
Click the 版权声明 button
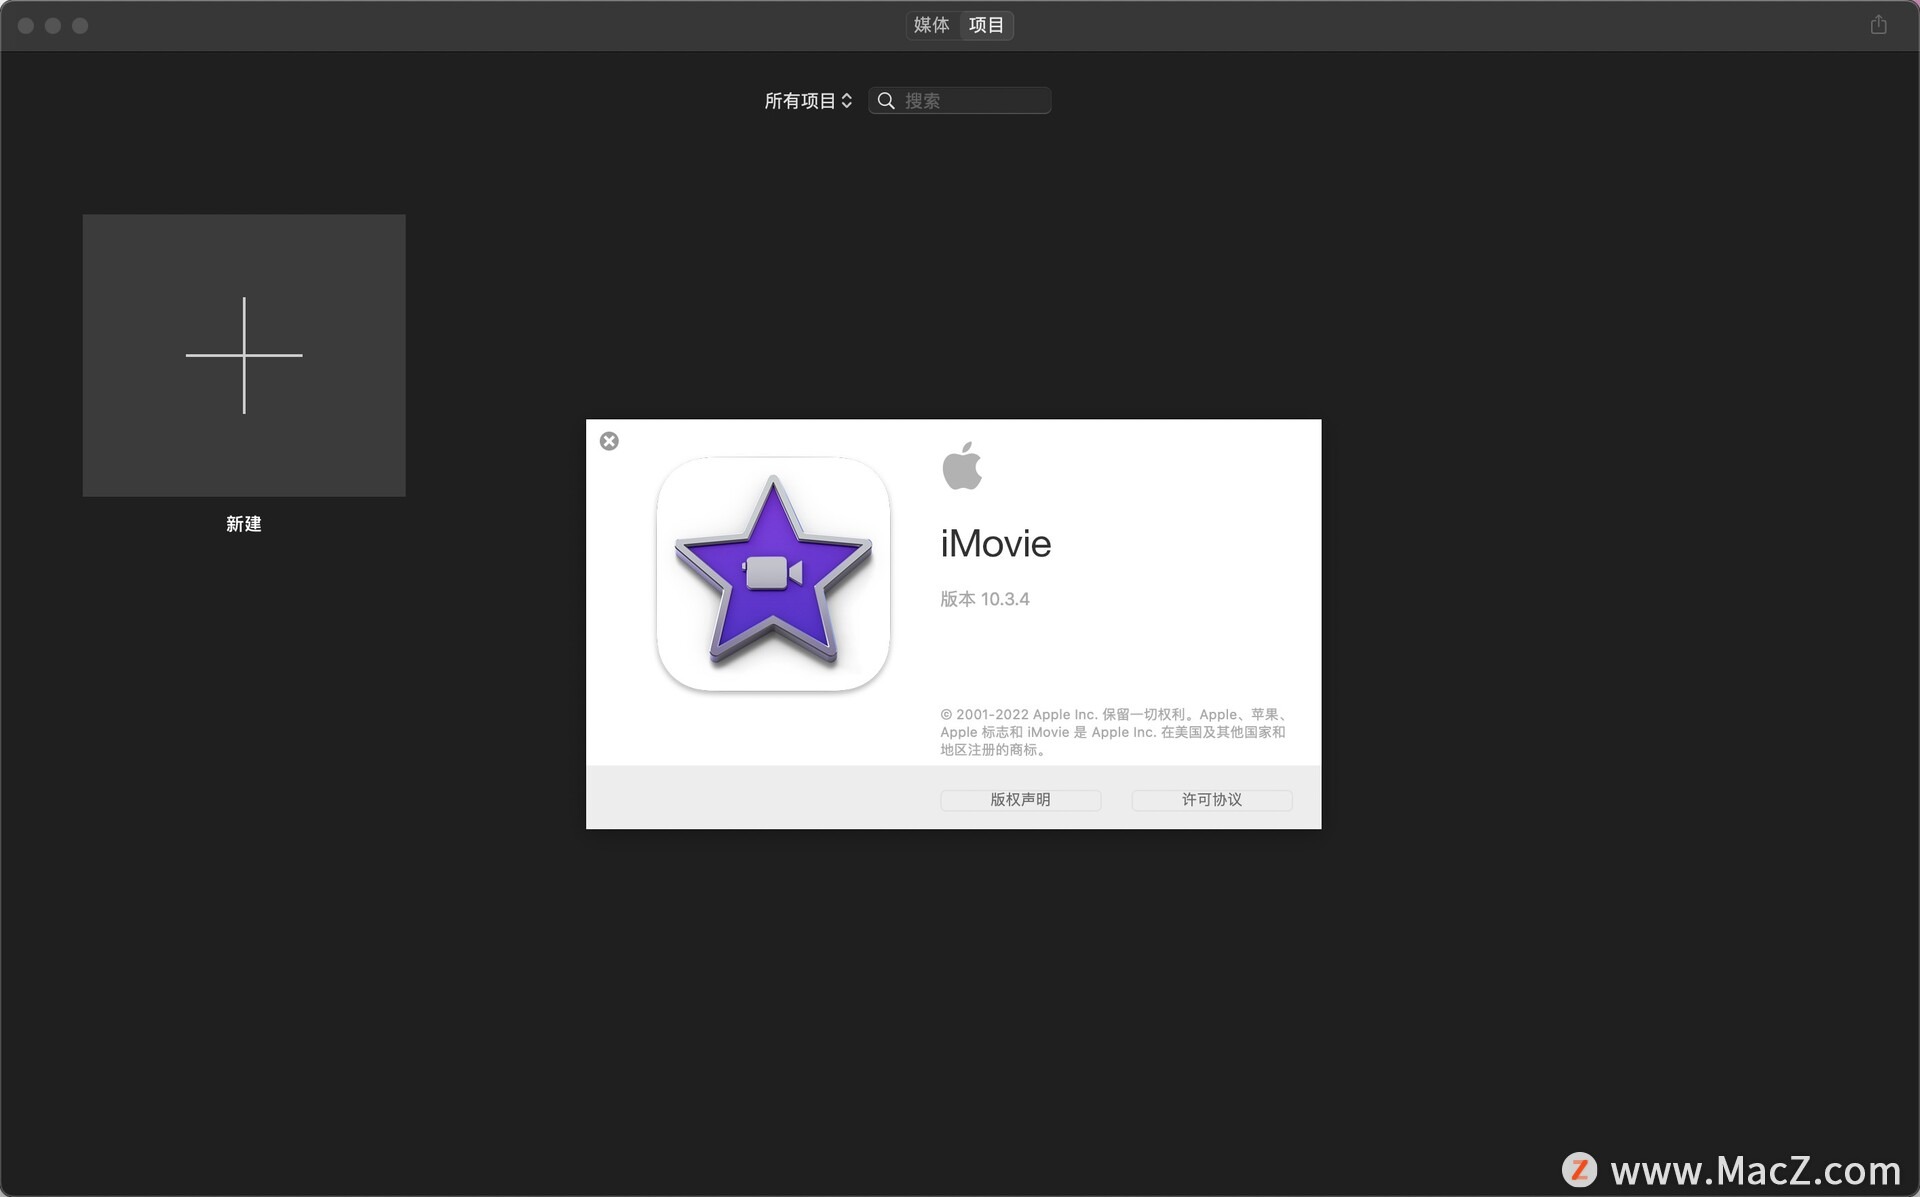tap(1019, 800)
